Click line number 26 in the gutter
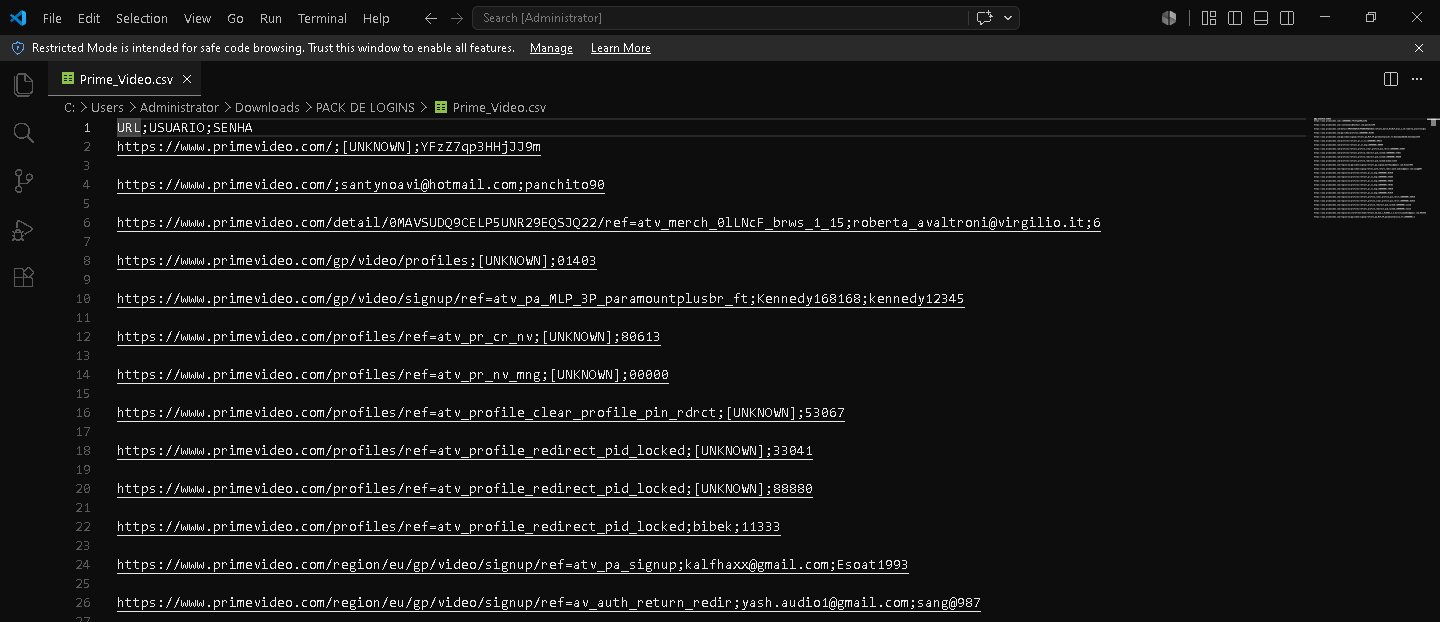 click(83, 602)
